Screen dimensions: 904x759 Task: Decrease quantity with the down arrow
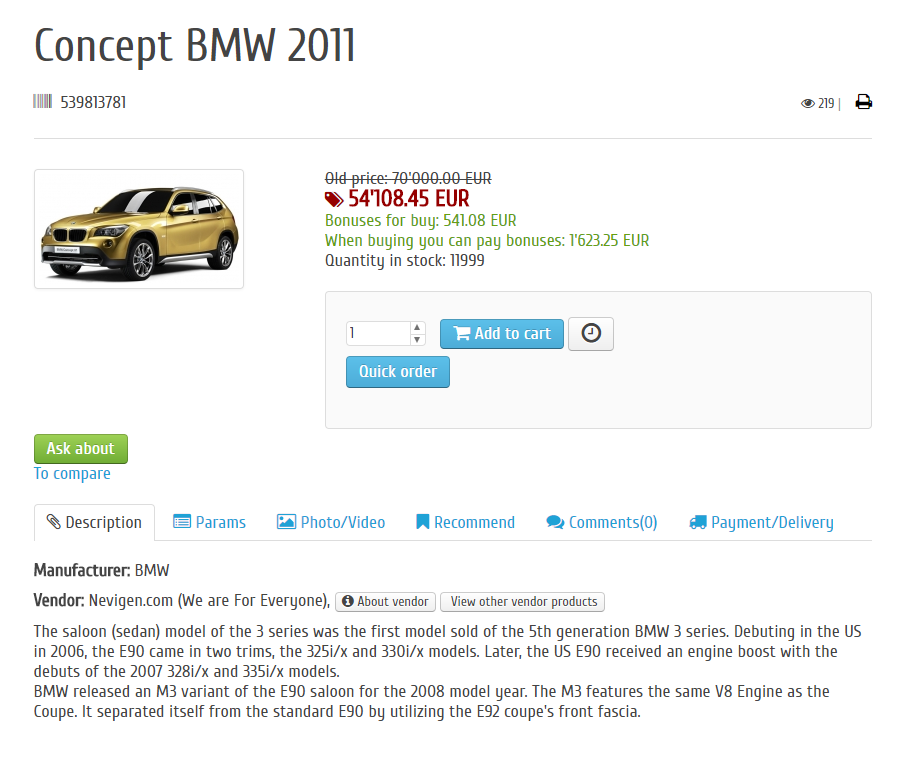pyautogui.click(x=417, y=339)
